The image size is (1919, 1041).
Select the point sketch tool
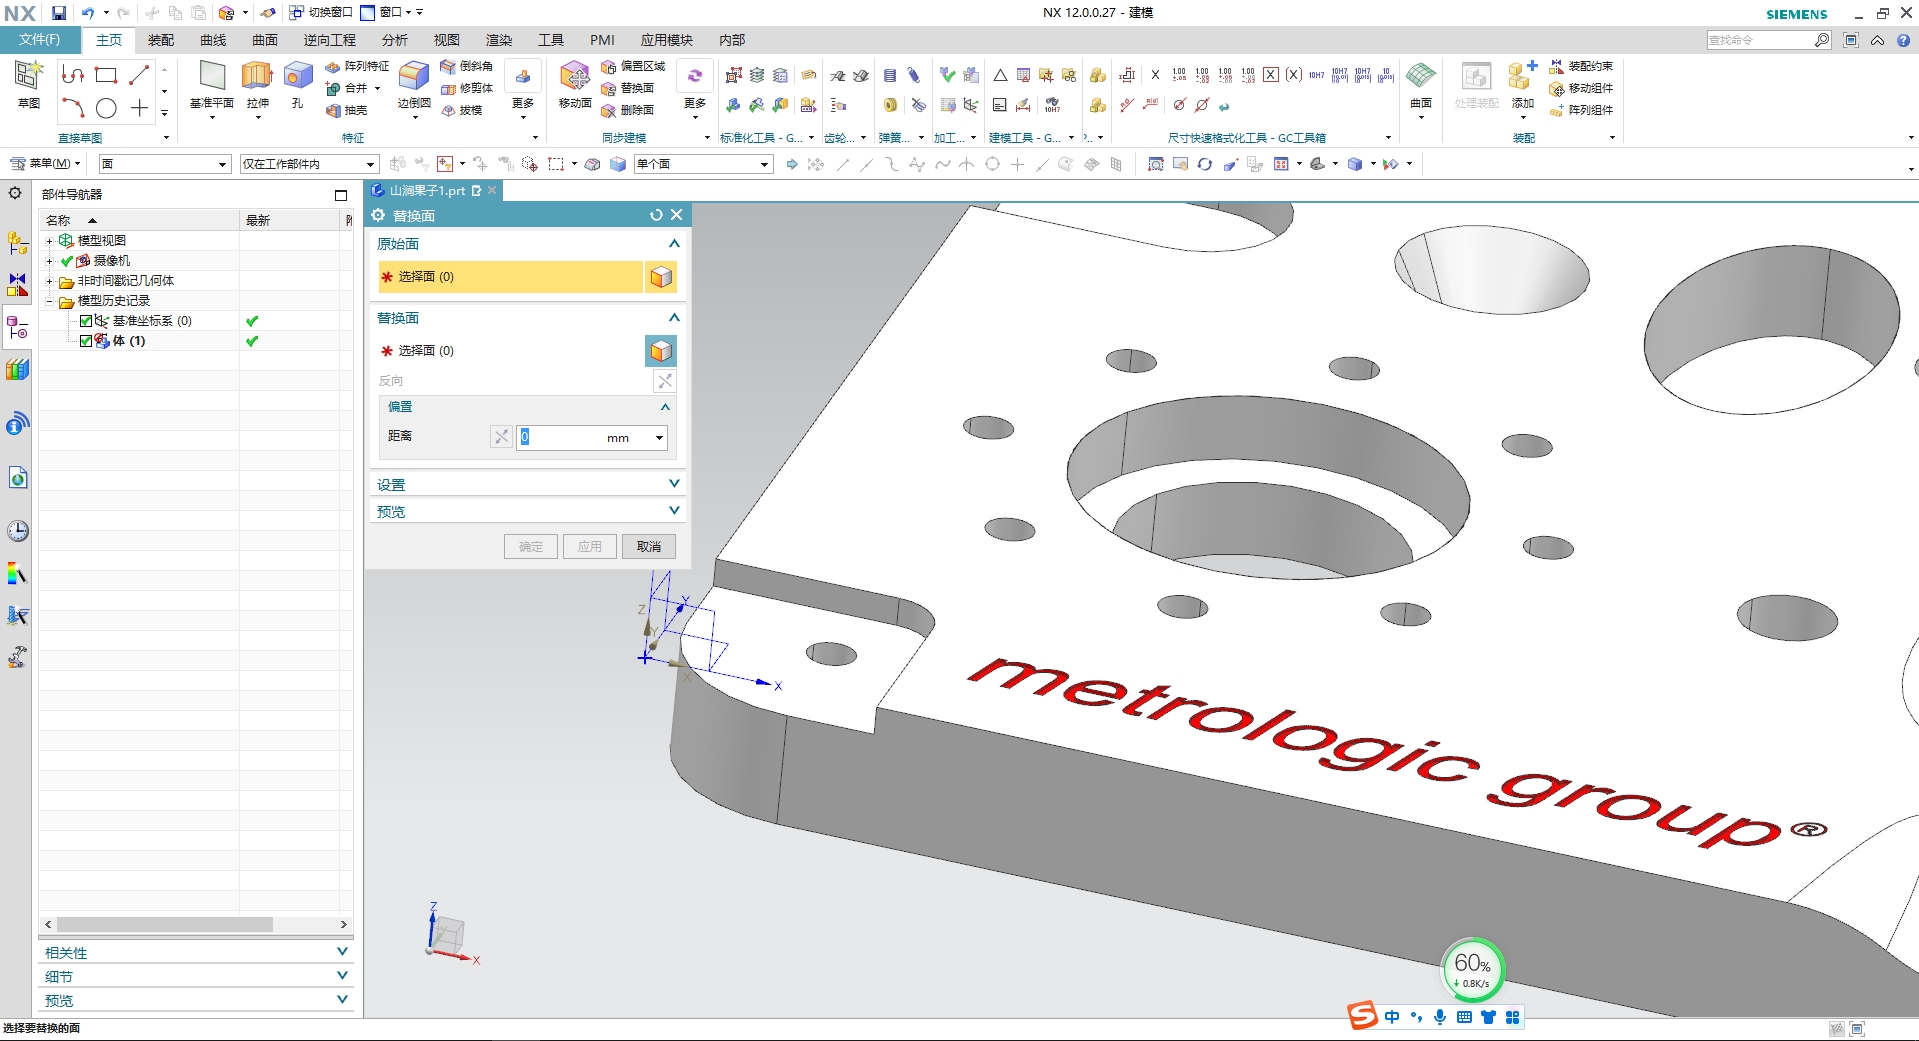coord(139,108)
